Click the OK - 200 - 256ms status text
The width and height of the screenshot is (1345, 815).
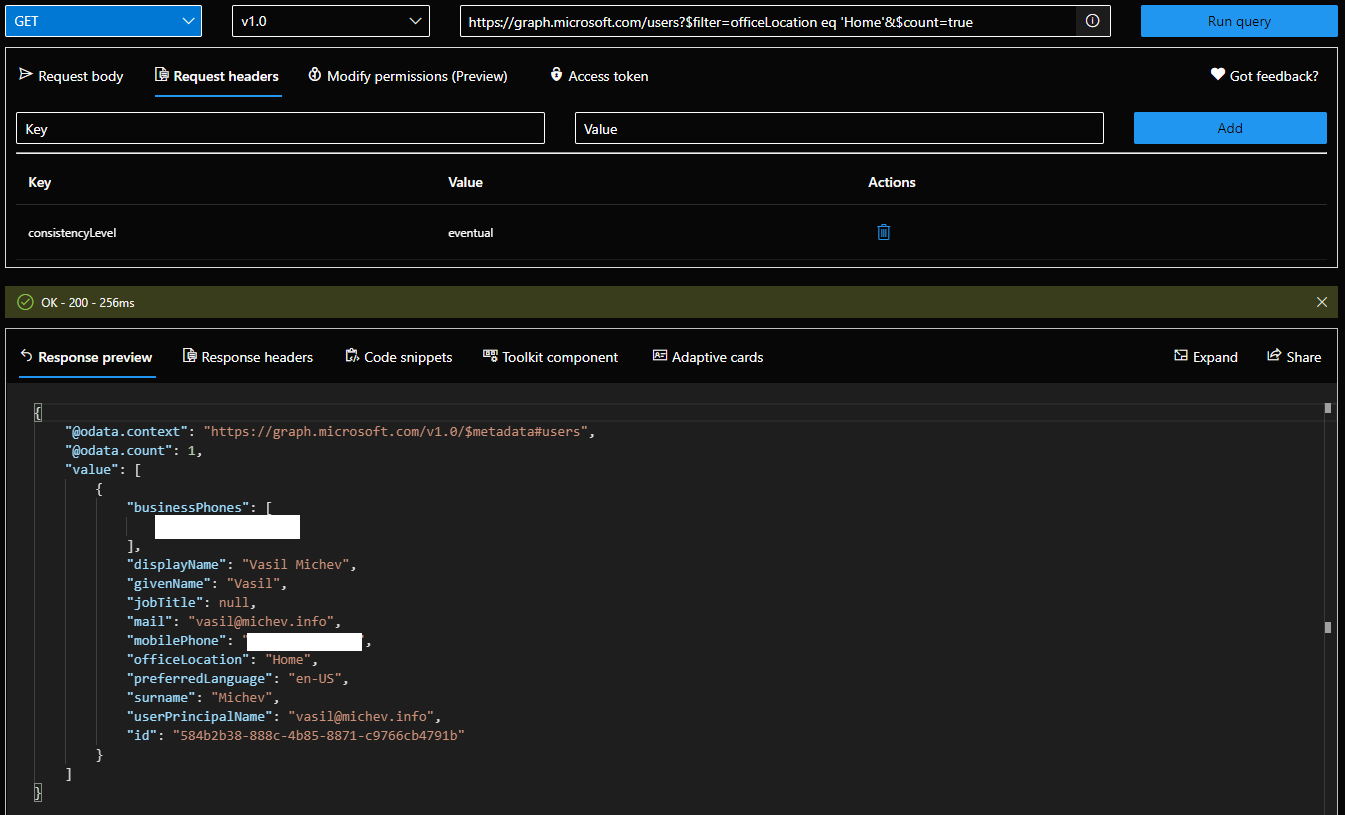[88, 302]
